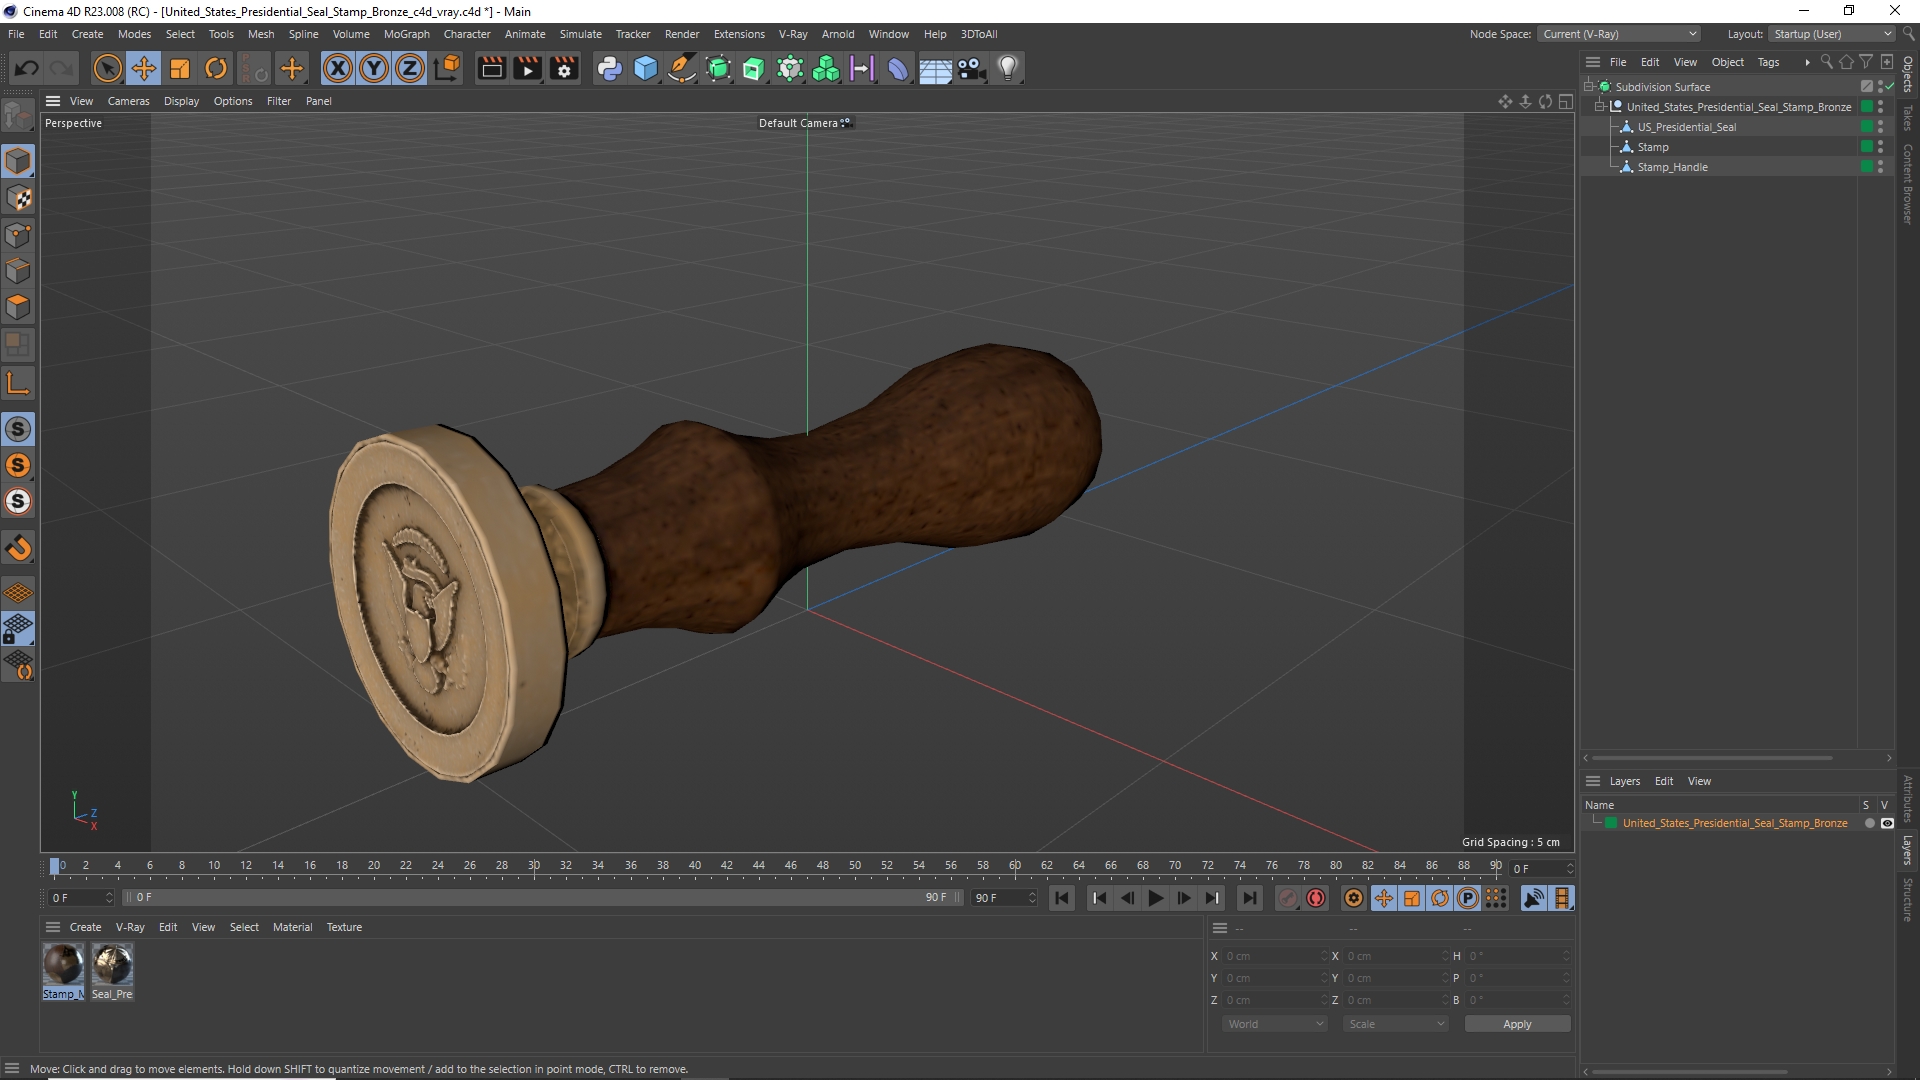This screenshot has height=1080, width=1920.
Task: Select the Stamp_Handle object
Action: point(1672,167)
